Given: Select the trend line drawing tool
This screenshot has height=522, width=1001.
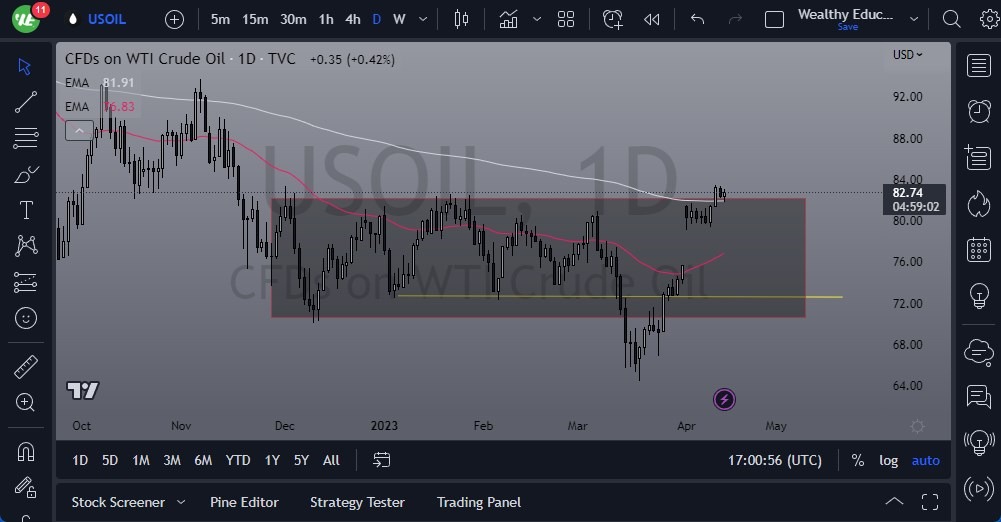Looking at the screenshot, I should [x=26, y=102].
